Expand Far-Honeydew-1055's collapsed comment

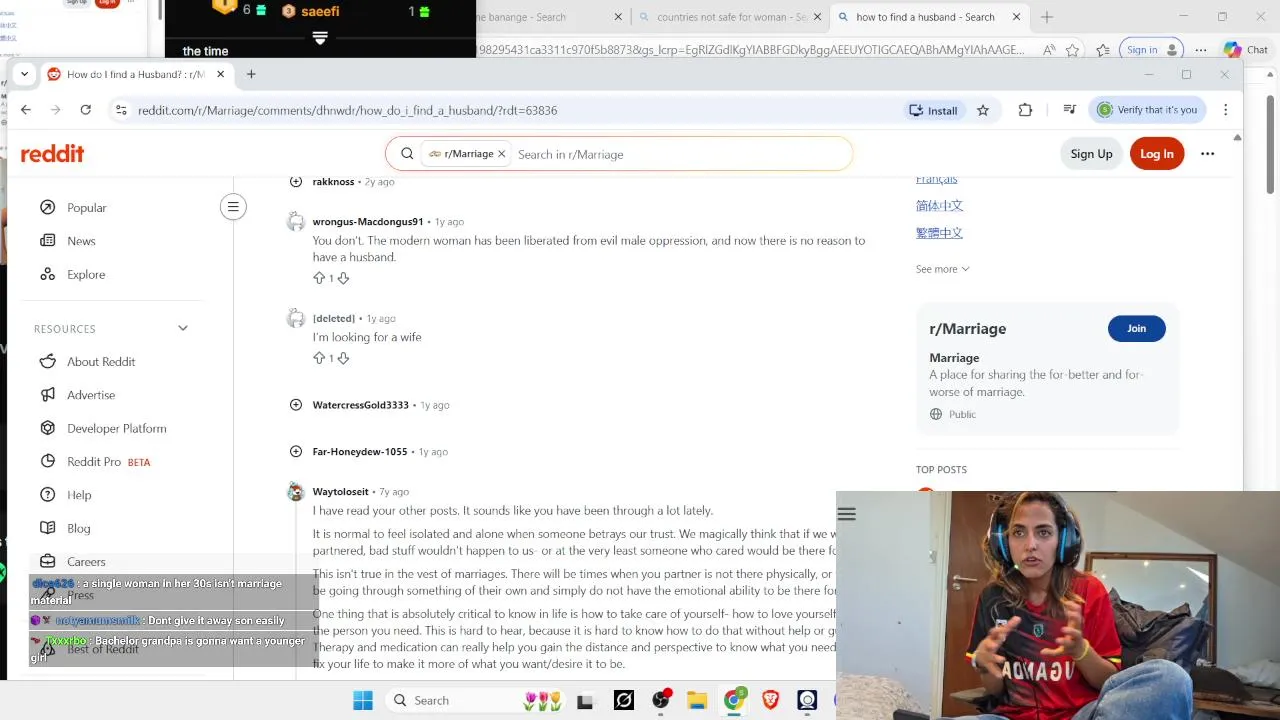click(296, 452)
